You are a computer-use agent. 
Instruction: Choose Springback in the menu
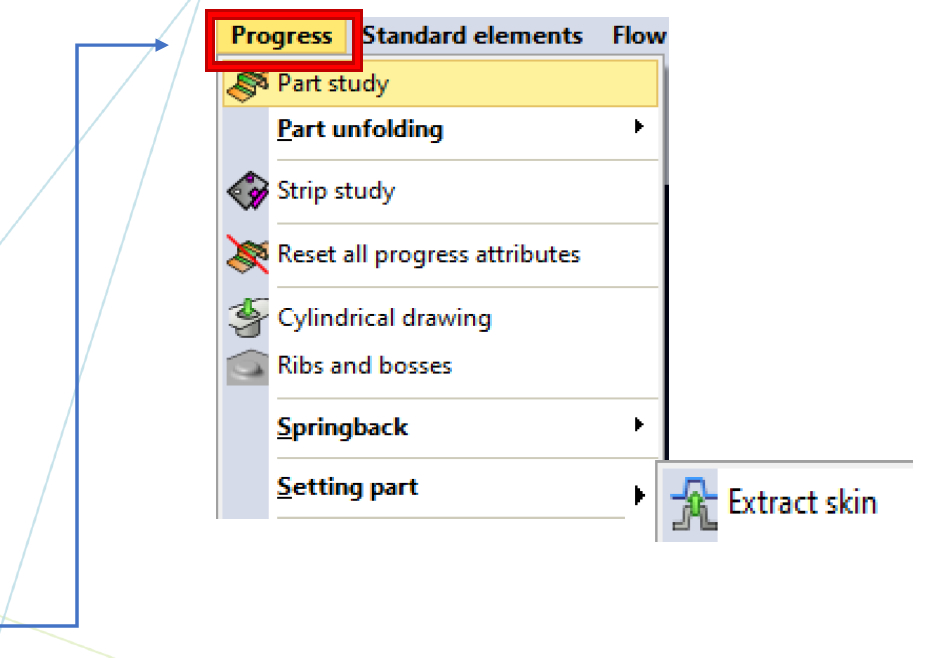pos(342,428)
